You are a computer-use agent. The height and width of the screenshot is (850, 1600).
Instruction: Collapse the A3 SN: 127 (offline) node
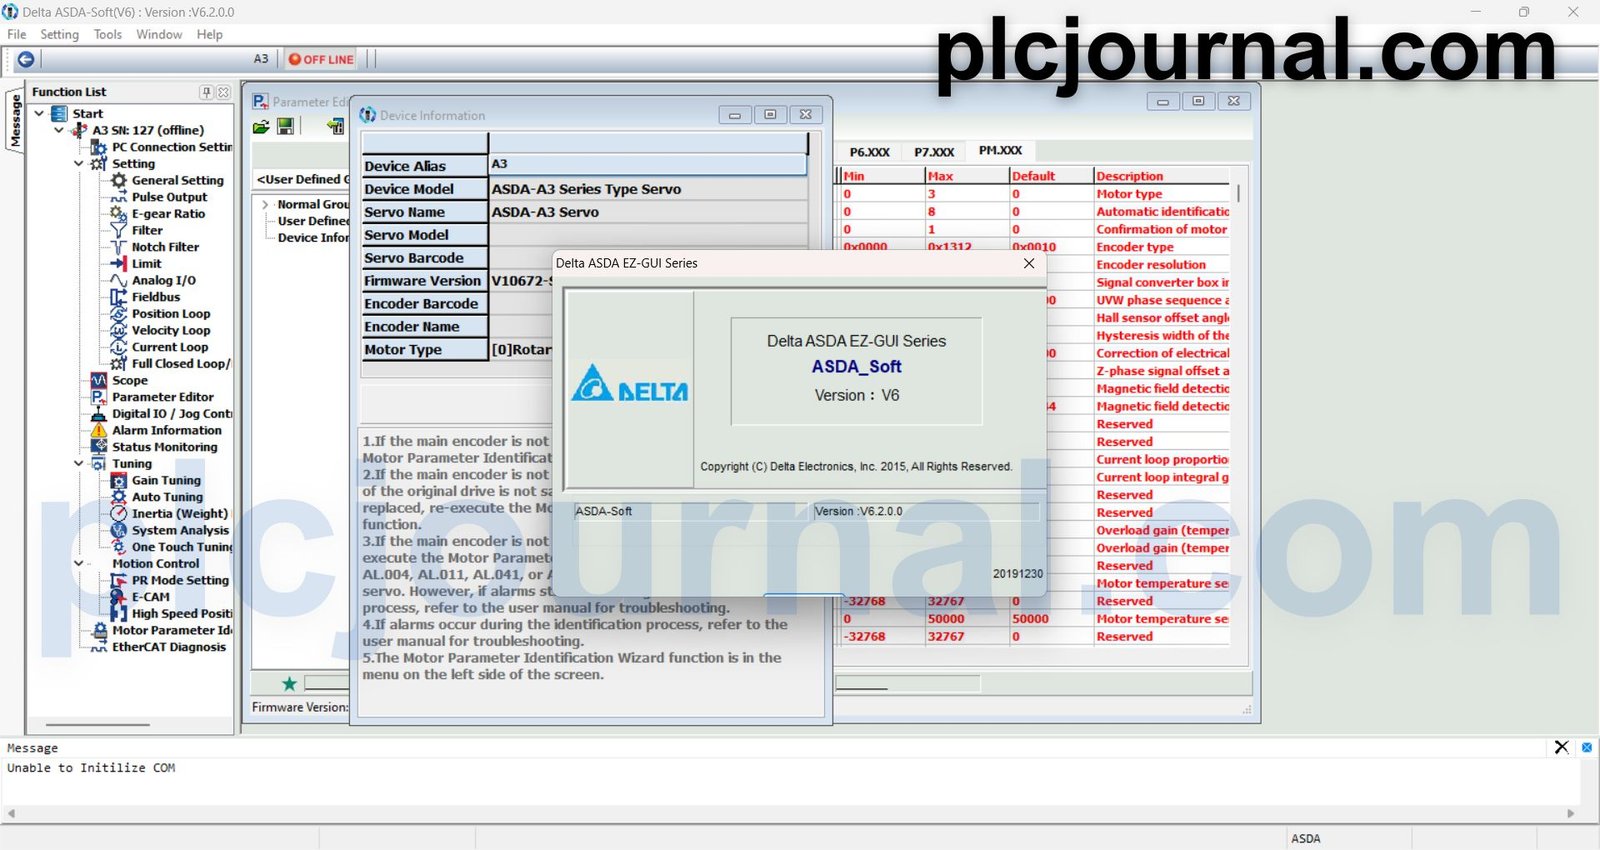coord(59,130)
